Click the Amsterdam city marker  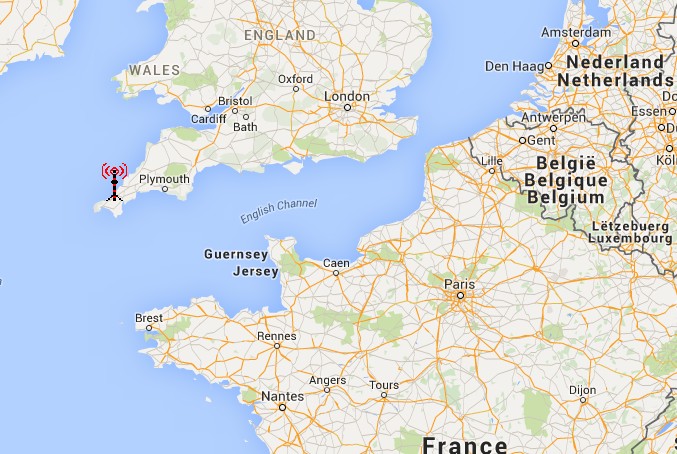(x=575, y=43)
